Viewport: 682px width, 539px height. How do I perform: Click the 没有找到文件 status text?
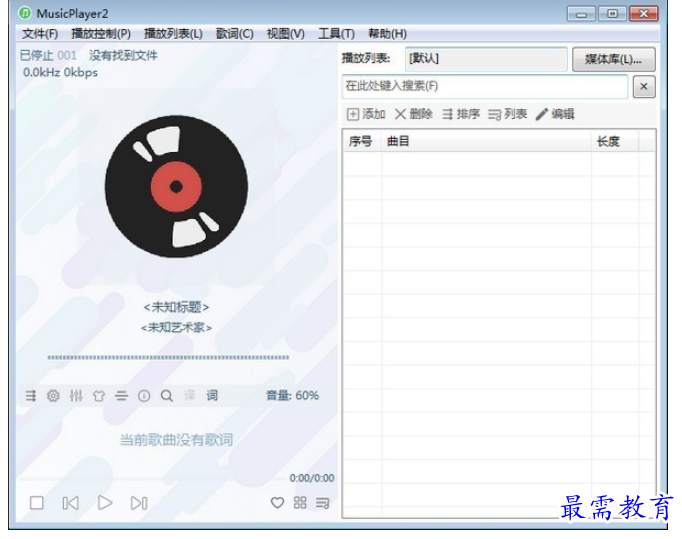pyautogui.click(x=123, y=55)
